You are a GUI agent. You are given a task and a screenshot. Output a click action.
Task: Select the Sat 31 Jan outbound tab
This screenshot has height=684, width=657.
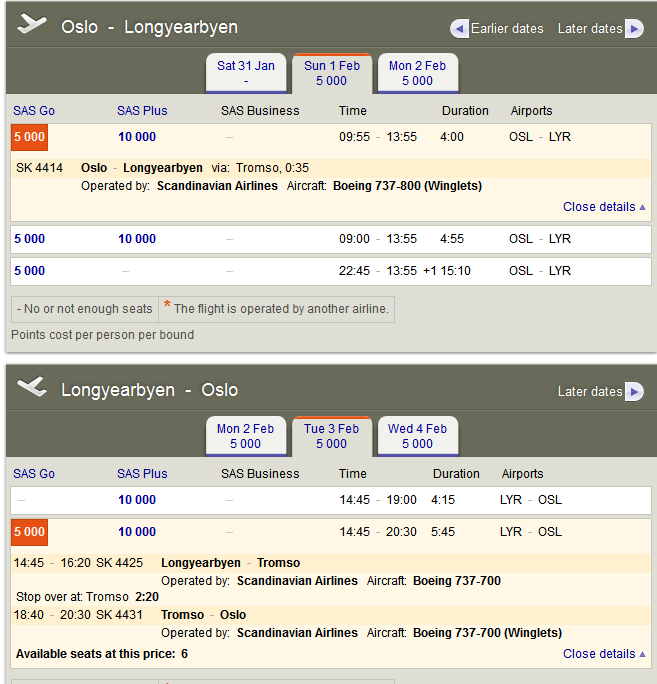(246, 73)
